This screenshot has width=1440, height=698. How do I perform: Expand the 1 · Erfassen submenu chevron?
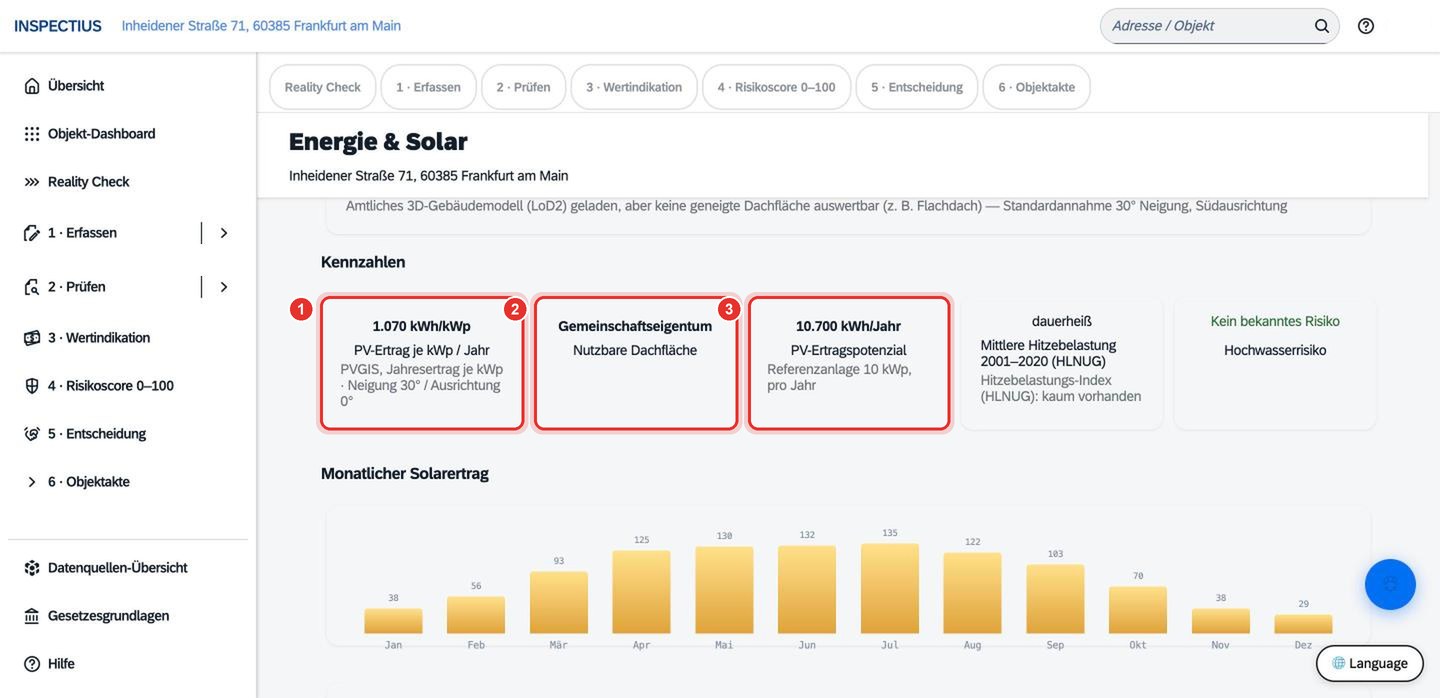coord(223,233)
